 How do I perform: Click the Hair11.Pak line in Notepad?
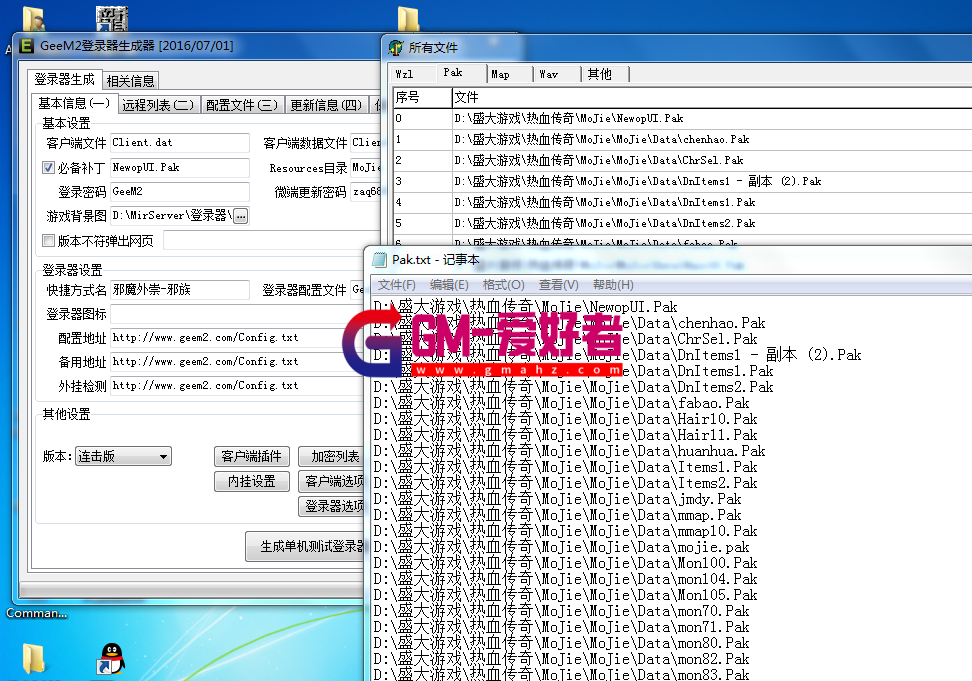point(565,436)
